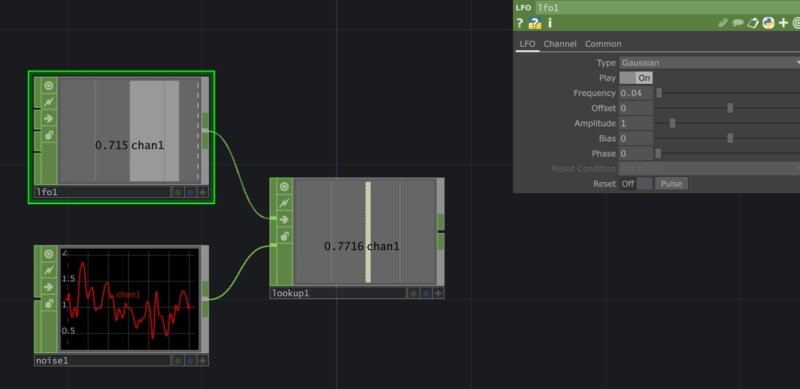Toggle the Play On switch
Screen dimensions: 800x389
click(x=636, y=78)
